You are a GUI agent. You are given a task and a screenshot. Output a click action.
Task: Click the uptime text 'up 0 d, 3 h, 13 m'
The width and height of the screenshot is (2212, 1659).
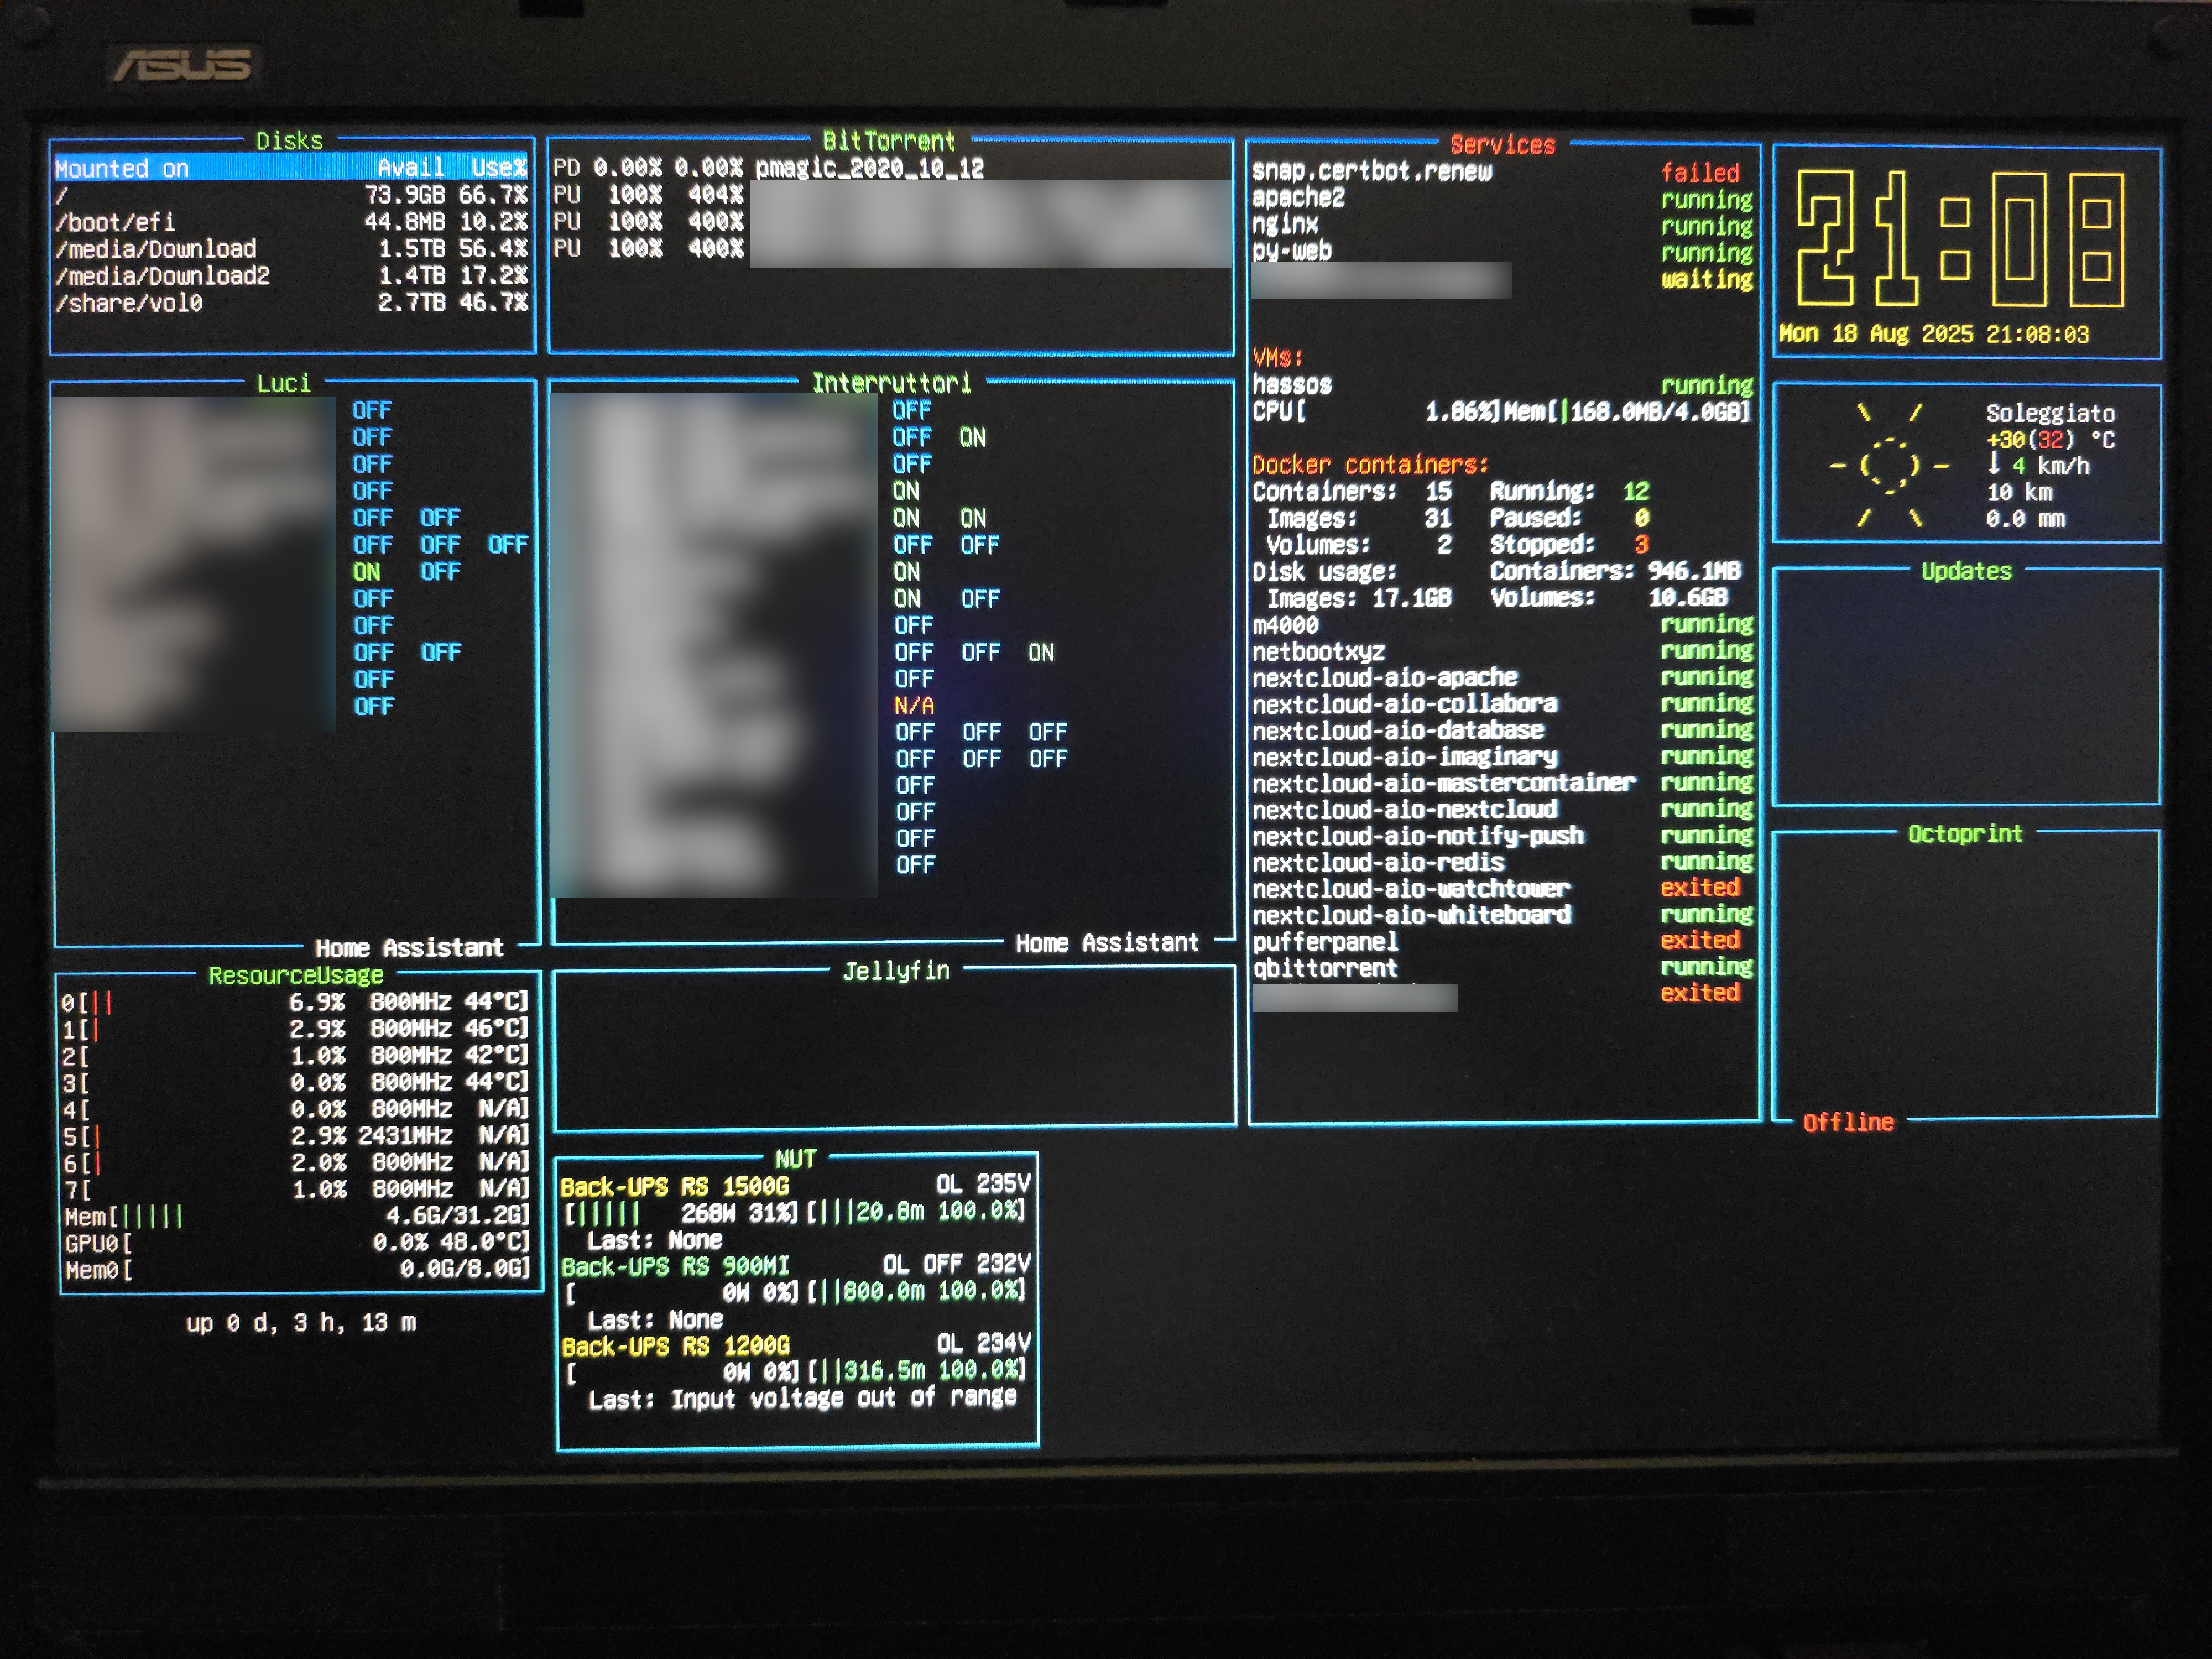click(301, 1323)
